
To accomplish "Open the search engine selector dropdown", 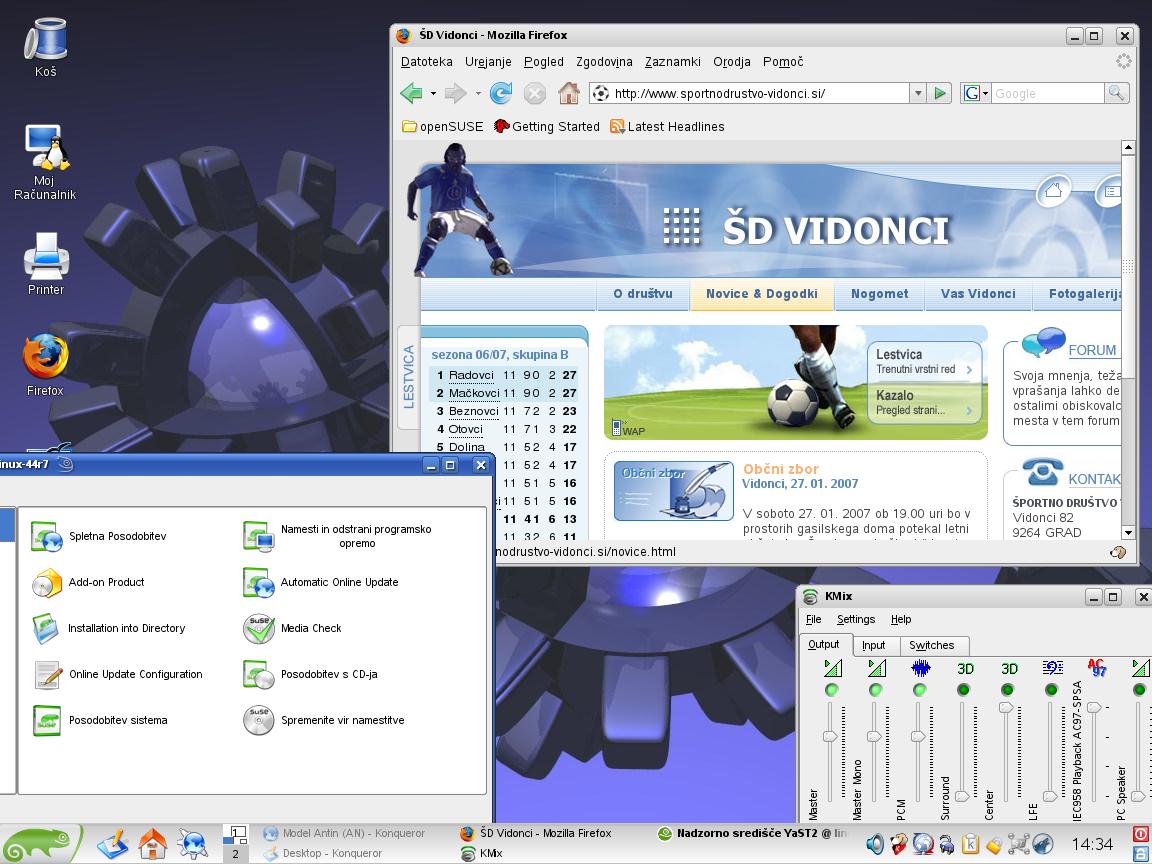I will pyautogui.click(x=976, y=93).
